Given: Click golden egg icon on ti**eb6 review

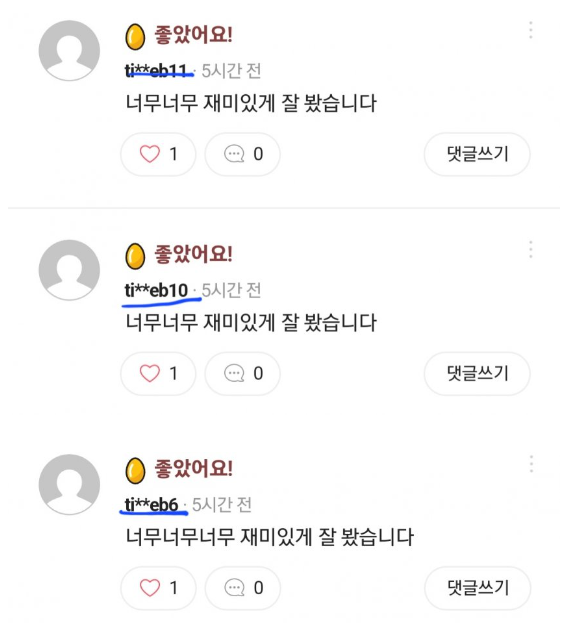Looking at the screenshot, I should click(x=135, y=471).
